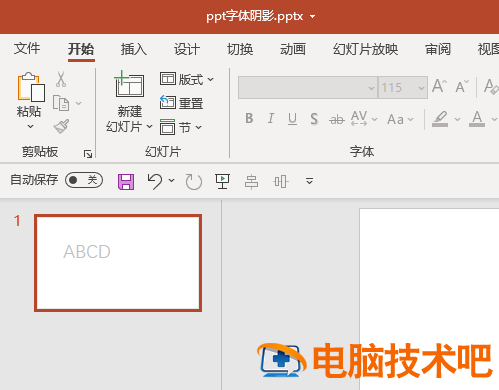This screenshot has height=390, width=499.
Task: Click the purple Save icon
Action: point(126,182)
